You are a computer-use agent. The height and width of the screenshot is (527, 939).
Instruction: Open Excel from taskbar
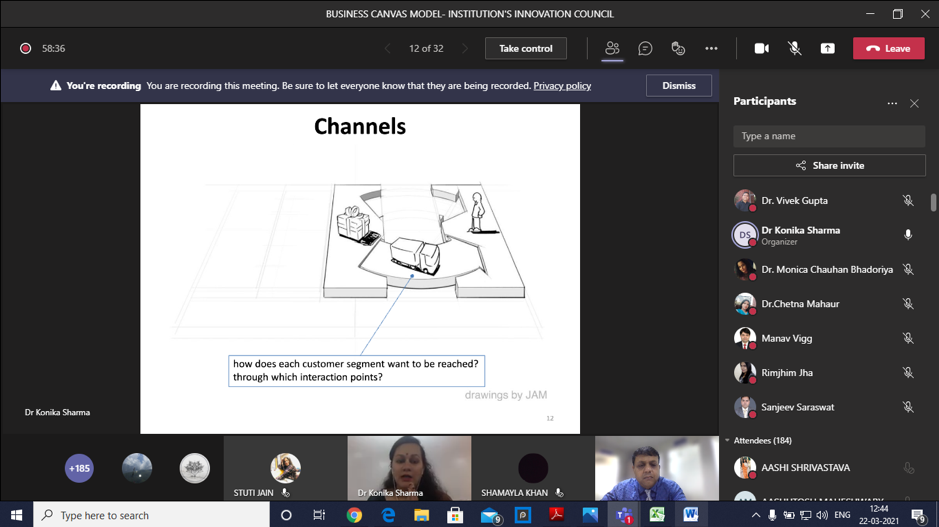[657, 515]
